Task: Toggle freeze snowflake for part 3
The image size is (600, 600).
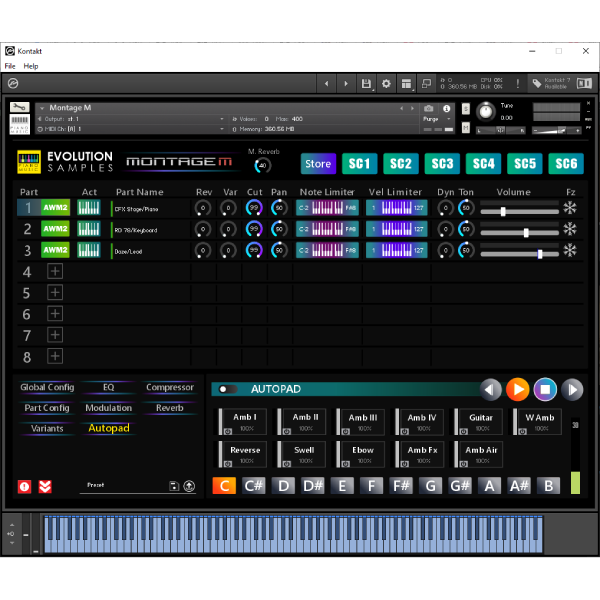Action: click(x=570, y=250)
